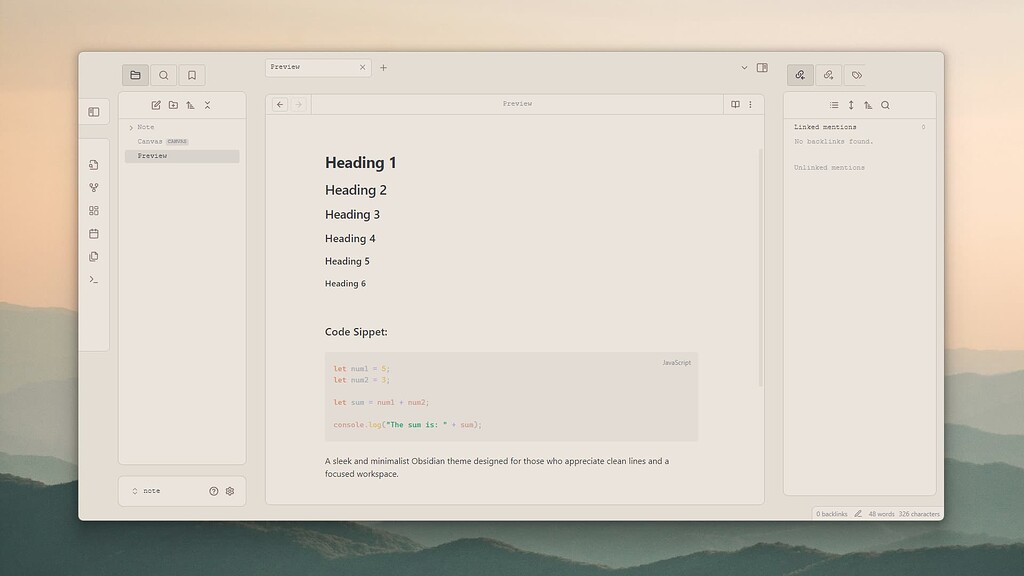Open the graph view from the left ribbon
This screenshot has width=1024, height=576.
point(94,188)
